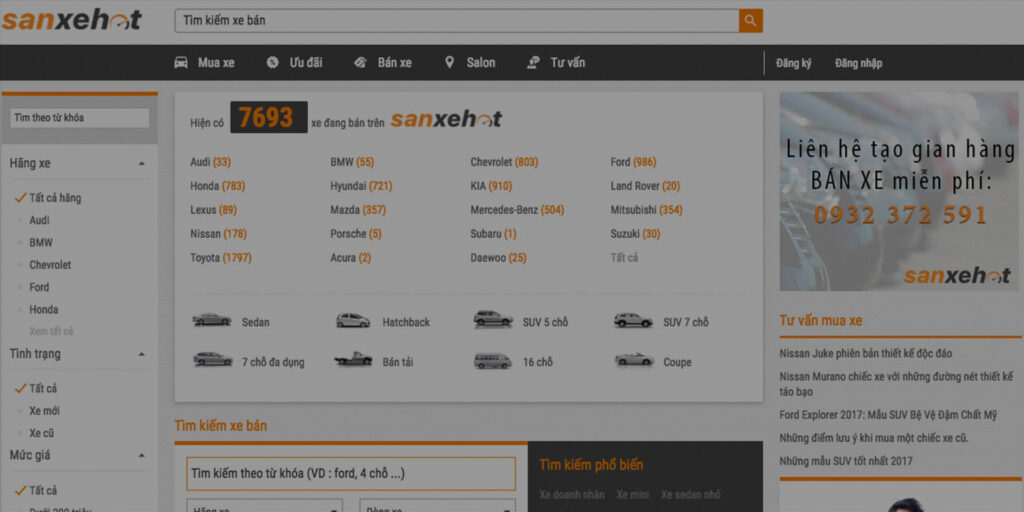The width and height of the screenshot is (1024, 512).
Task: Click the Salon location pin icon
Action: coord(449,63)
